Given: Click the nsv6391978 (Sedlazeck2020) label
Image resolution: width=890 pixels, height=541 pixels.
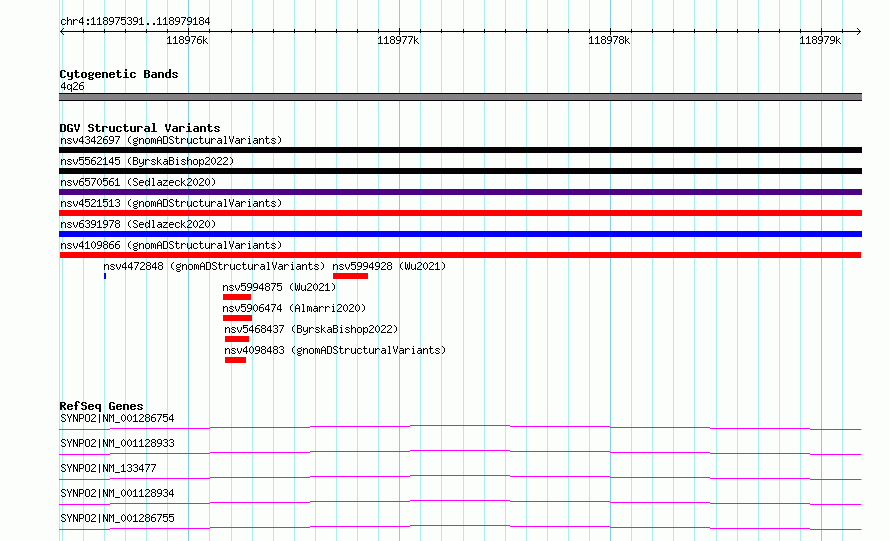Looking at the screenshot, I should (x=138, y=224).
